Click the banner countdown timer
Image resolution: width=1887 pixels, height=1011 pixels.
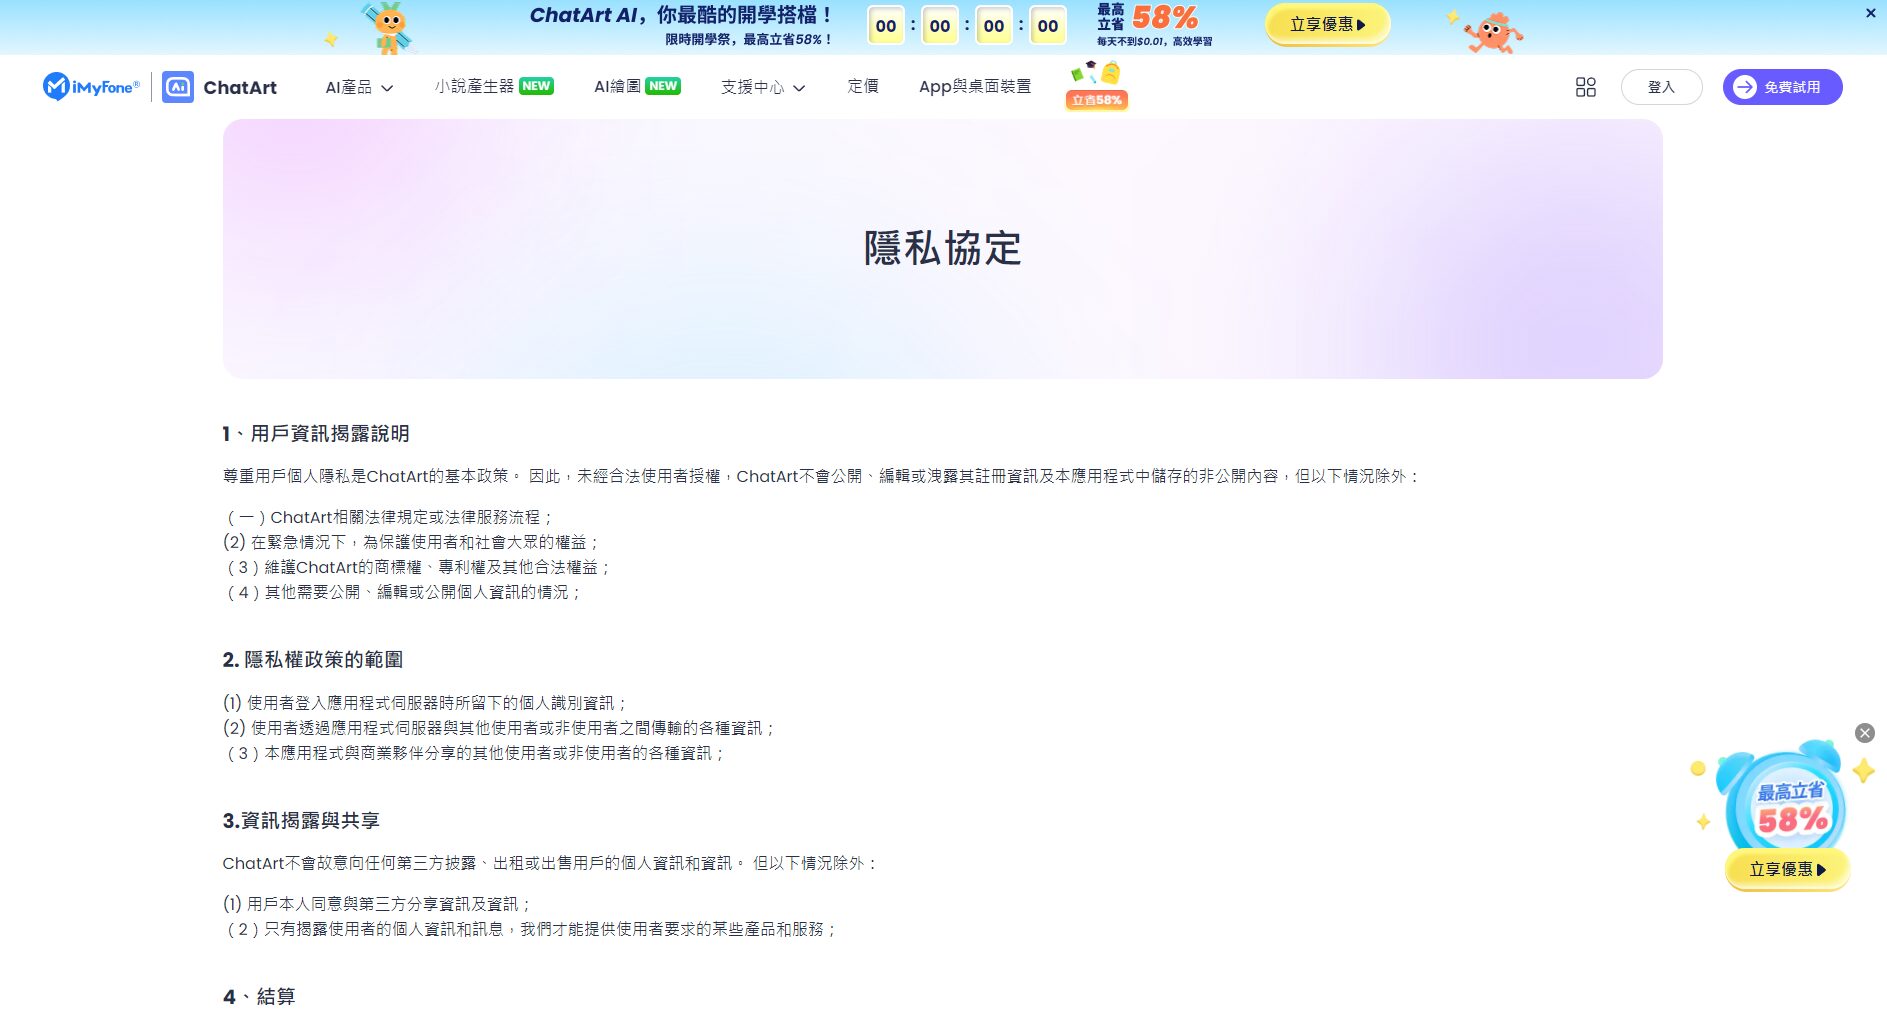click(966, 26)
